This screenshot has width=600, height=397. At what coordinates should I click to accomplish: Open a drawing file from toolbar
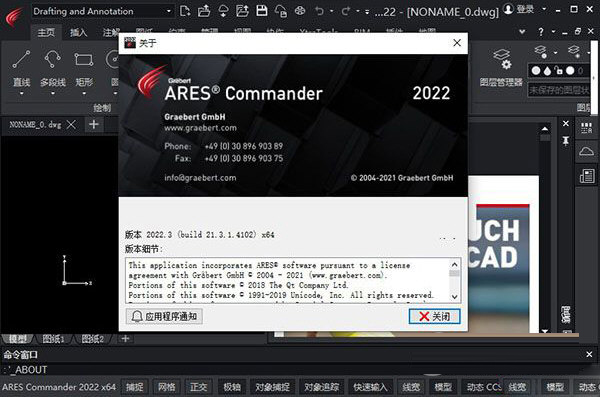coord(204,11)
